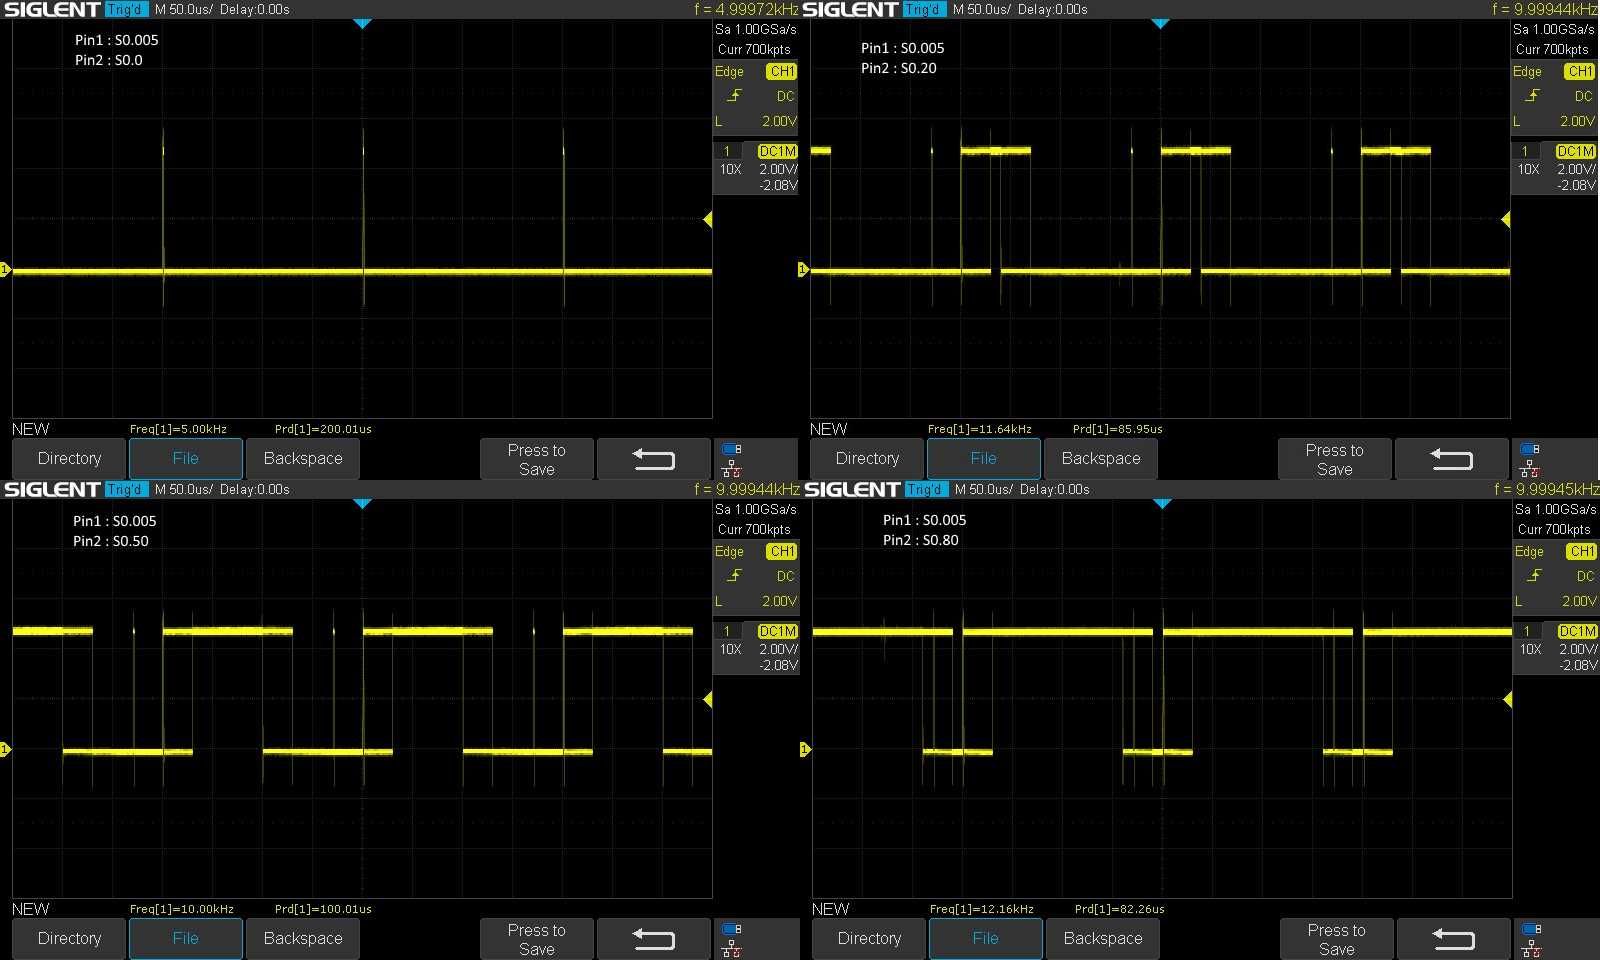The height and width of the screenshot is (960, 1600).
Task: Click the Freq[1]=10.00kHz measurement
Action: [182, 909]
